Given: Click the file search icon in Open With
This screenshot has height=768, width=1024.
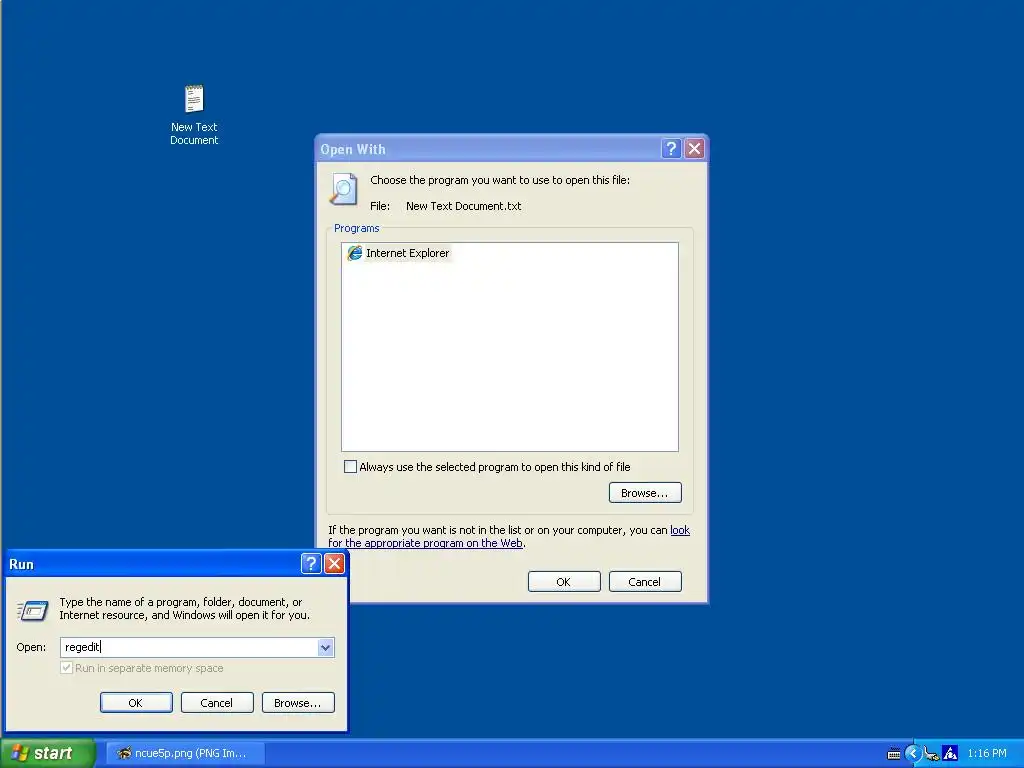Looking at the screenshot, I should [344, 188].
